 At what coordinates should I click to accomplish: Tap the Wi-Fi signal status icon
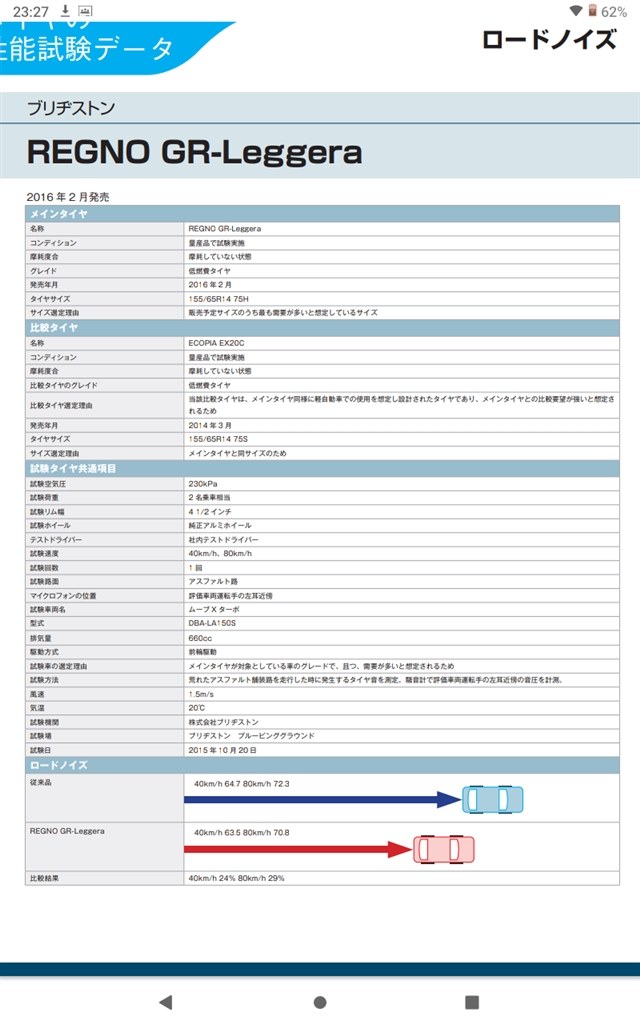tap(575, 10)
